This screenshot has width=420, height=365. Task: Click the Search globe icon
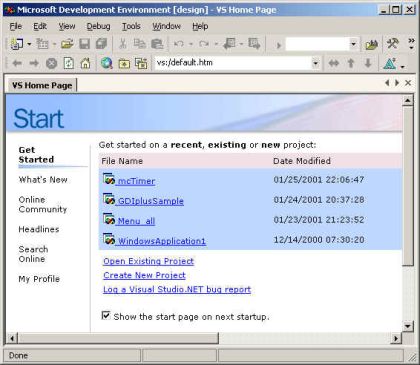(107, 63)
